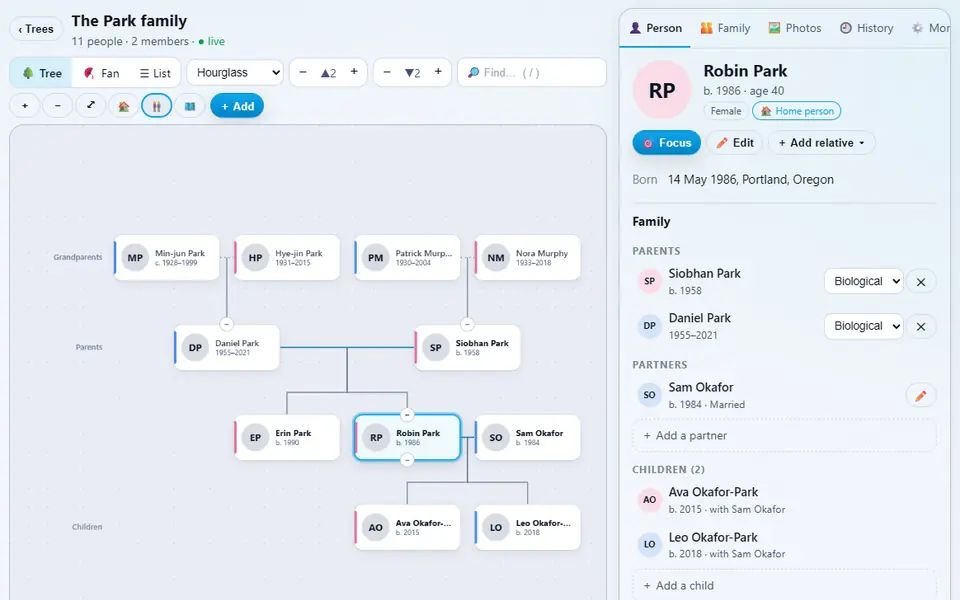Decrease ancestor generations count
This screenshot has width=960, height=600.
pyautogui.click(x=302, y=72)
